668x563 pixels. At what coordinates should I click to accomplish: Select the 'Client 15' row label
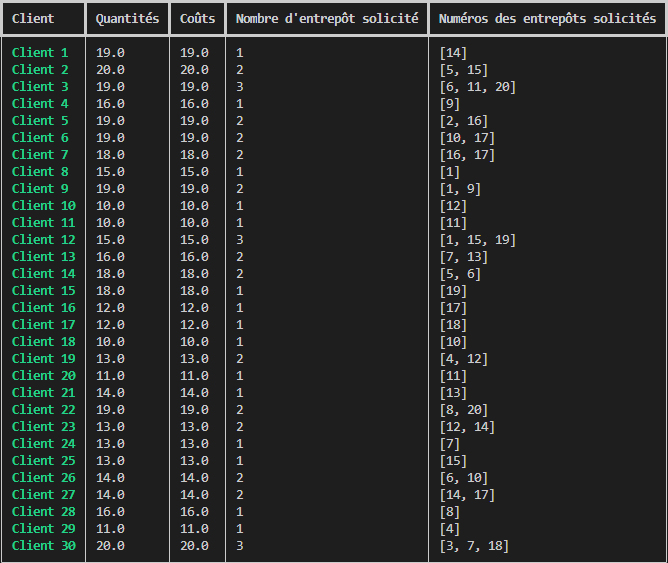click(x=43, y=290)
